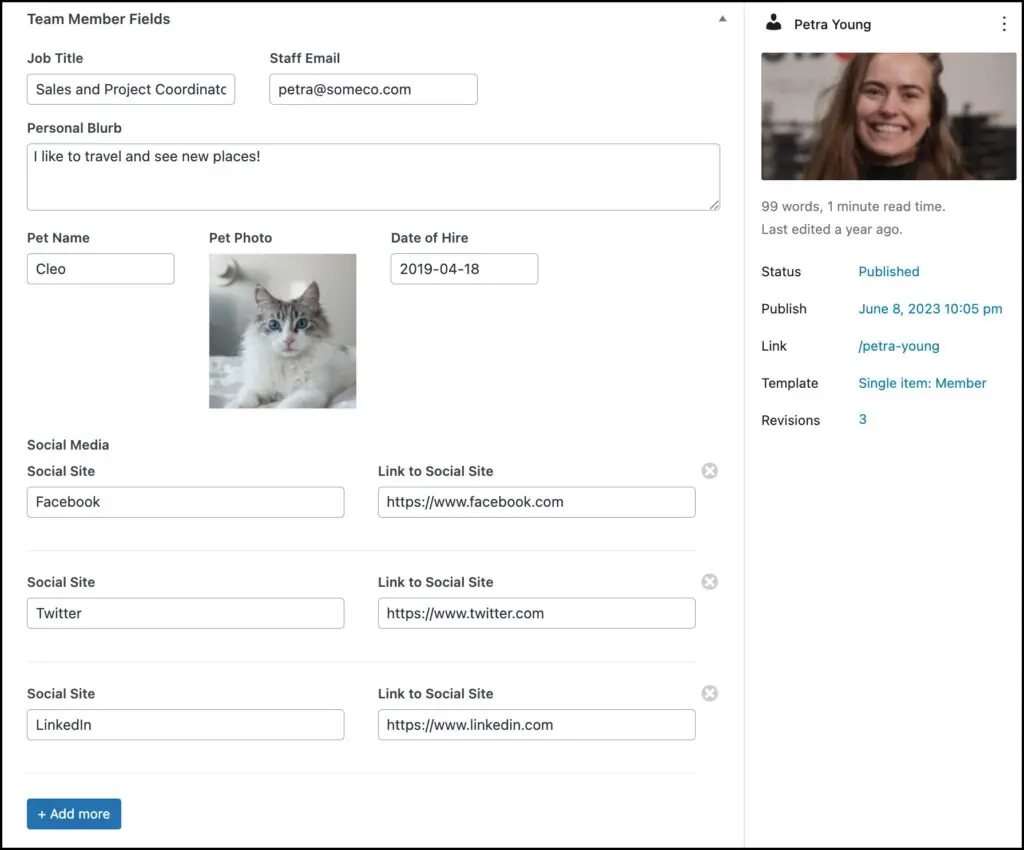Remove the LinkedIn social site row

click(x=709, y=693)
